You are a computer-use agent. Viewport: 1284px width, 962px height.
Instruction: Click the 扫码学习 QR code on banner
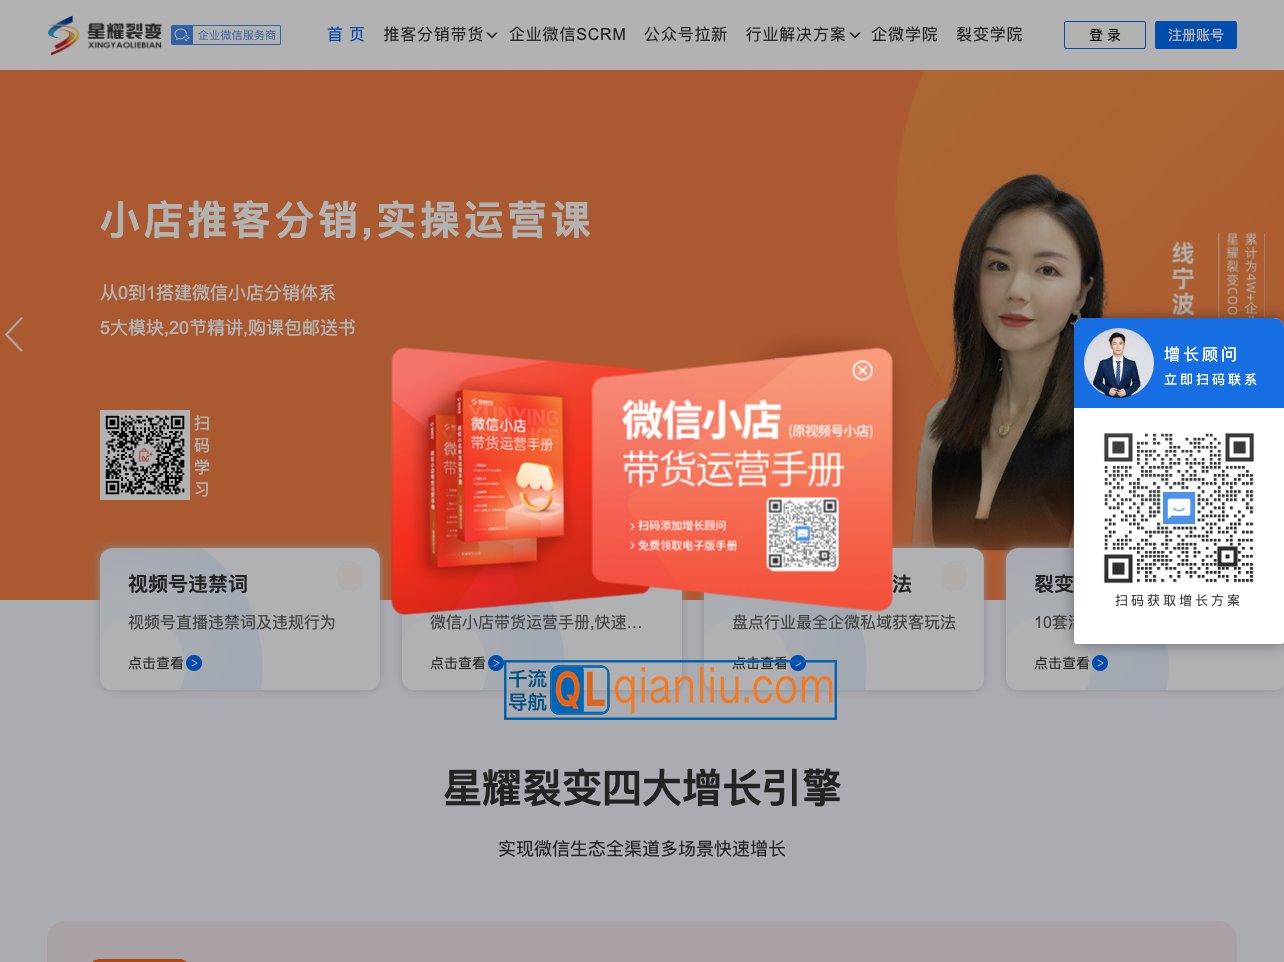pos(145,455)
